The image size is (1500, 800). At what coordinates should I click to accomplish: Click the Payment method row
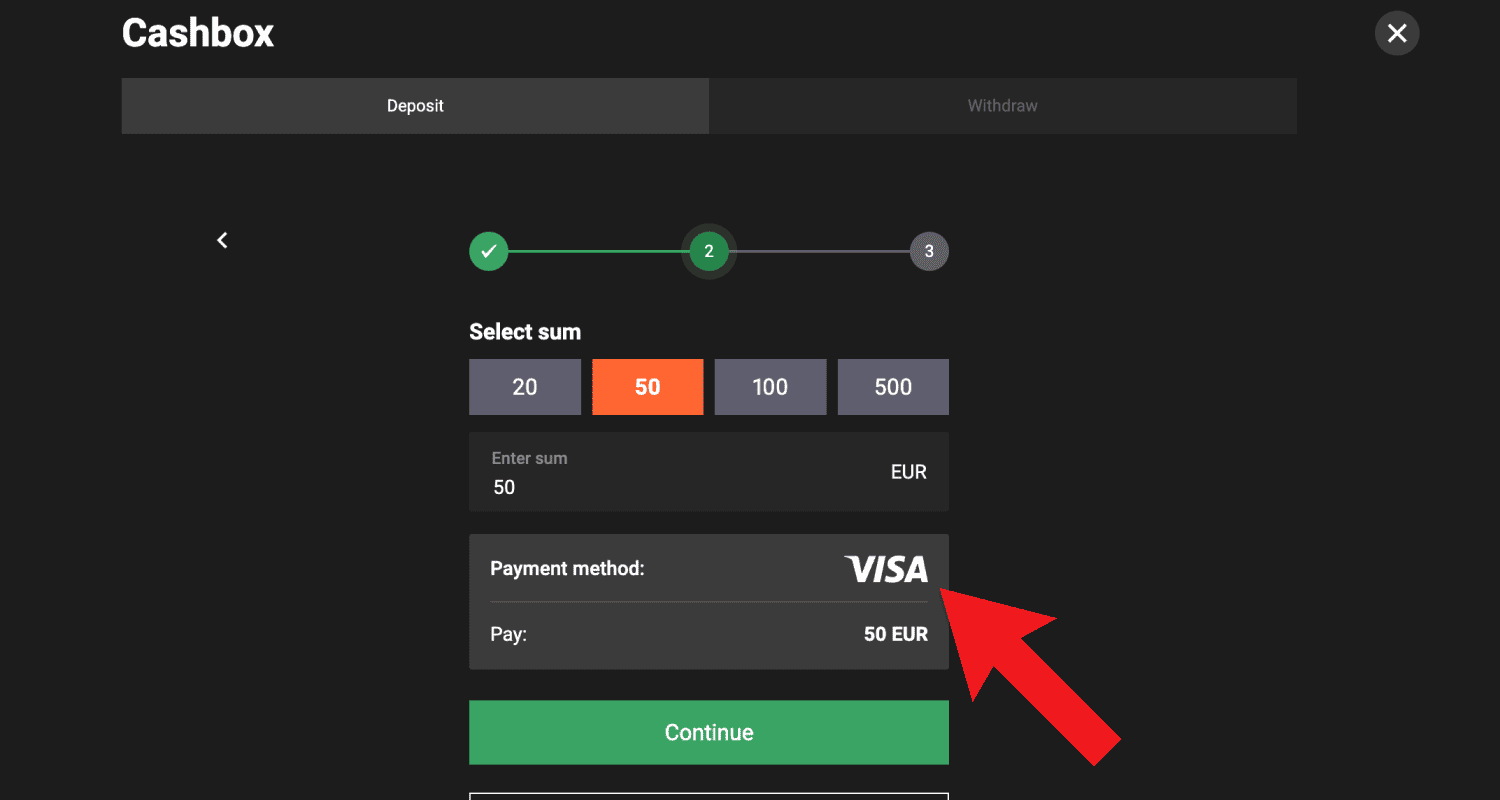709,568
